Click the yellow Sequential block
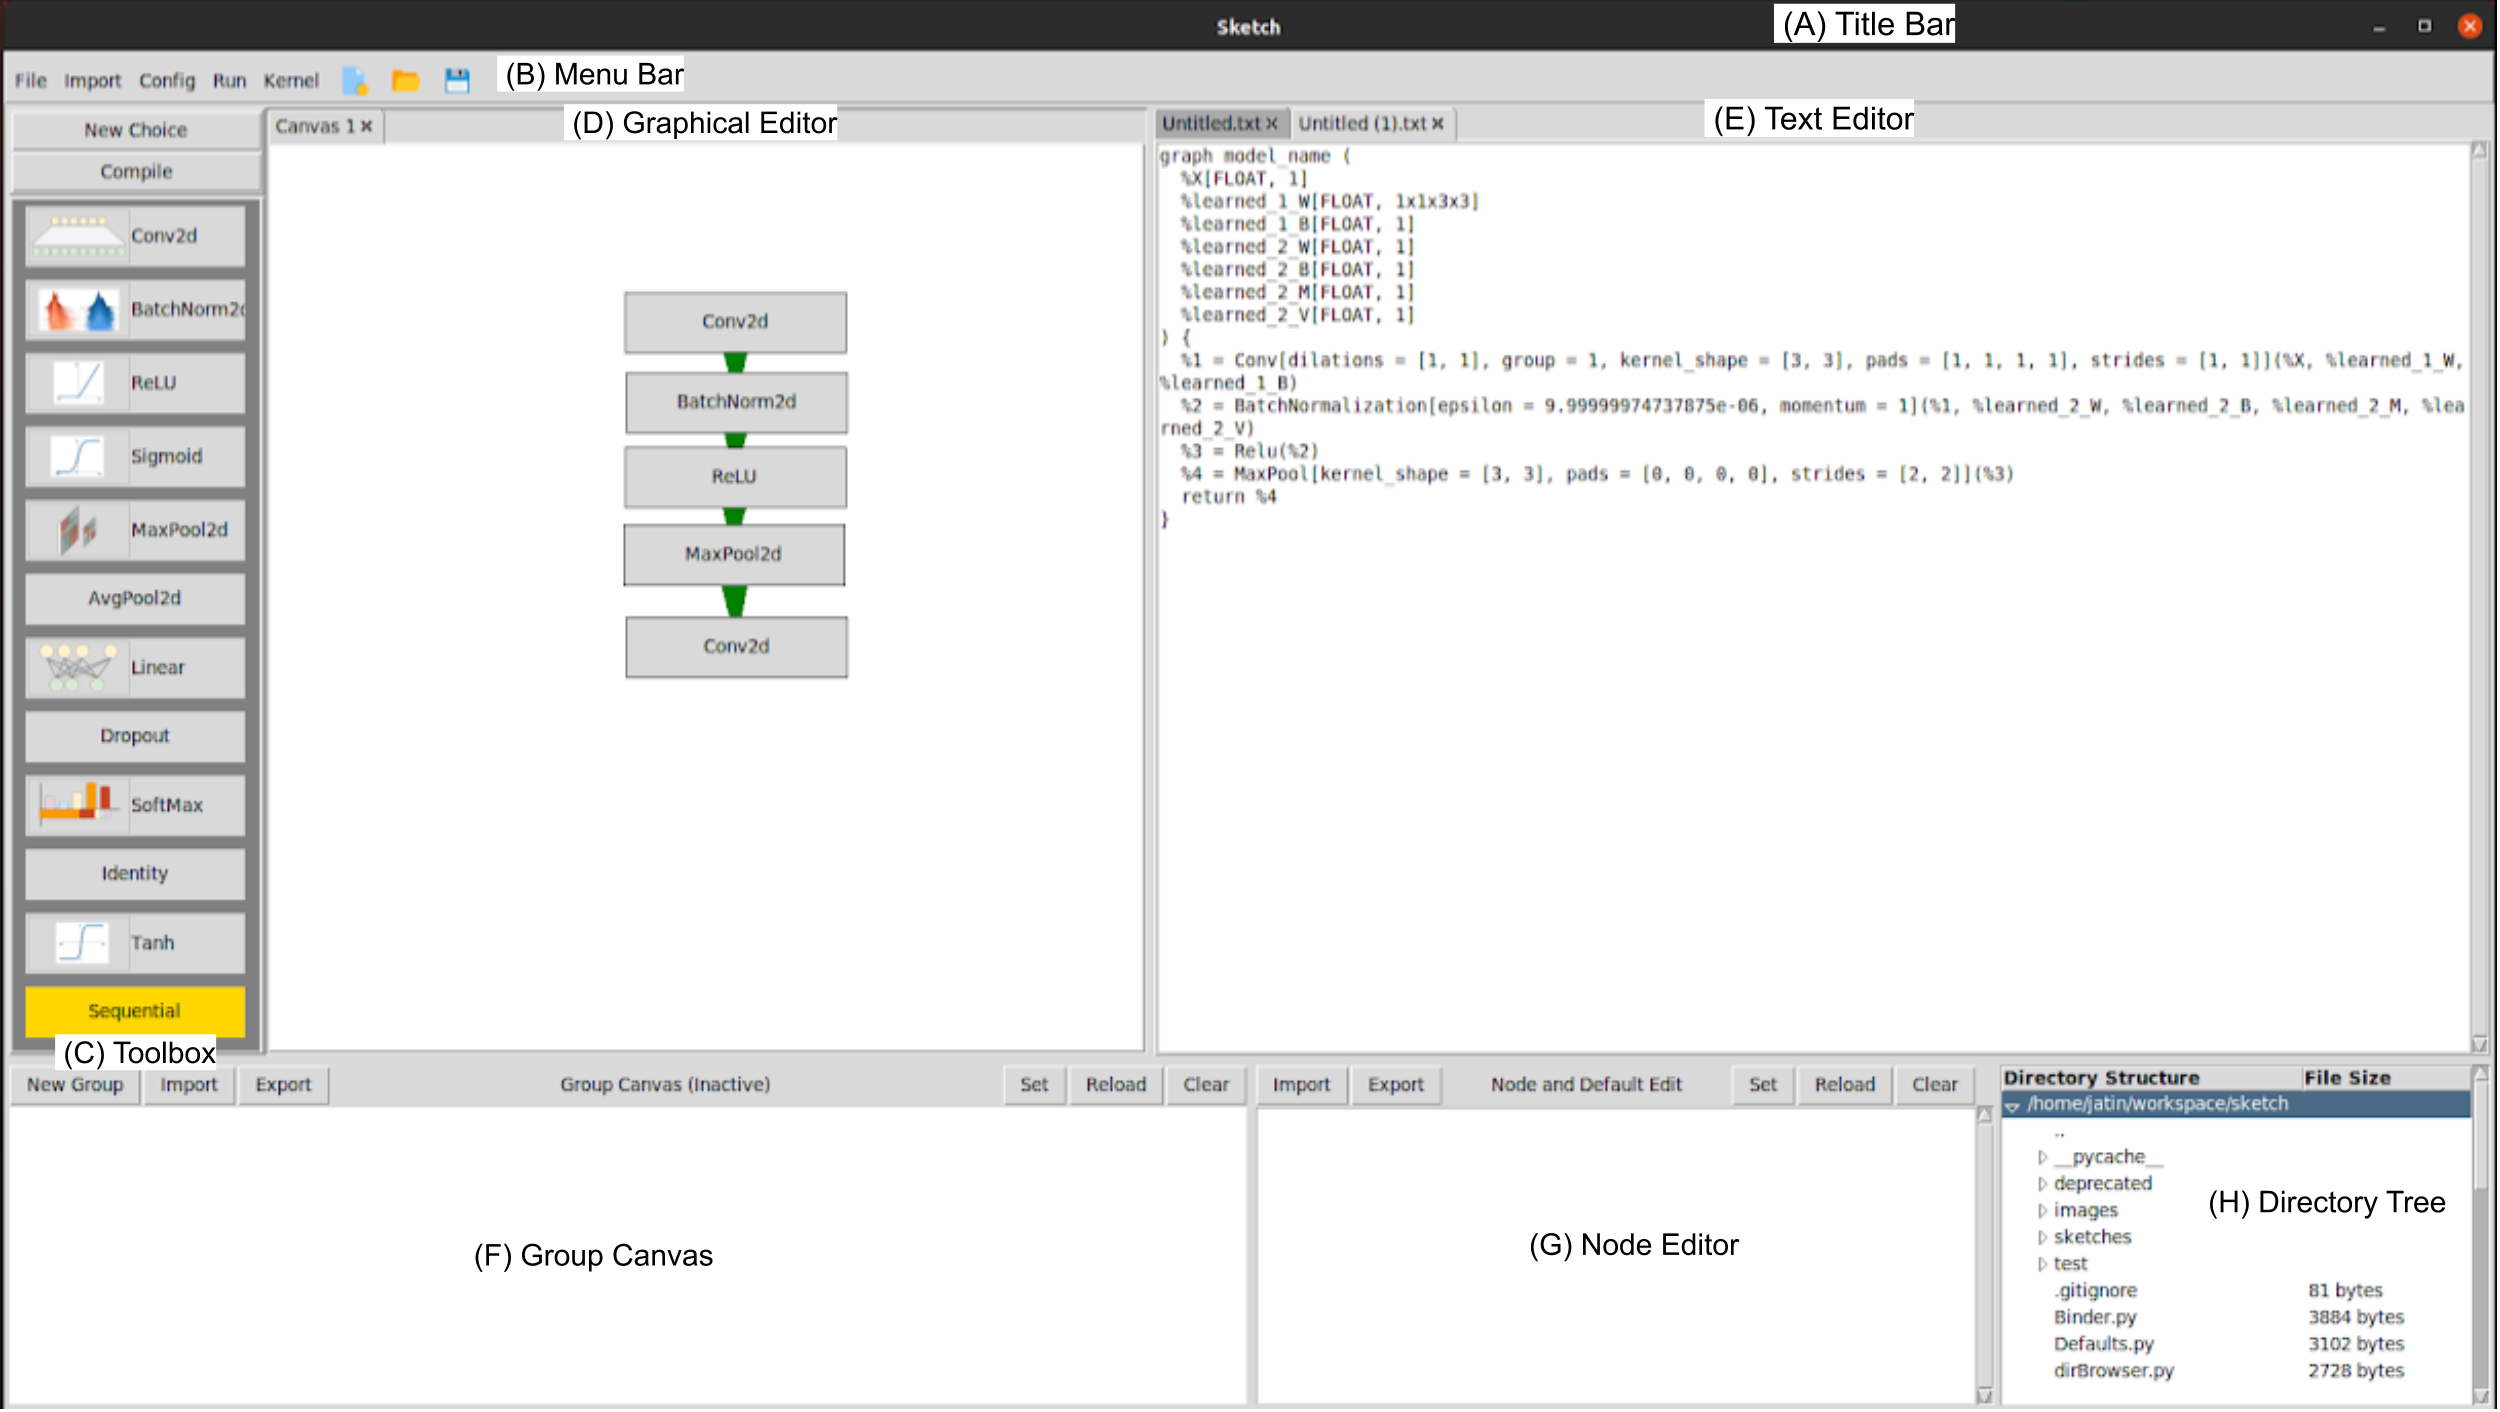This screenshot has height=1412, width=2500. tap(135, 1011)
